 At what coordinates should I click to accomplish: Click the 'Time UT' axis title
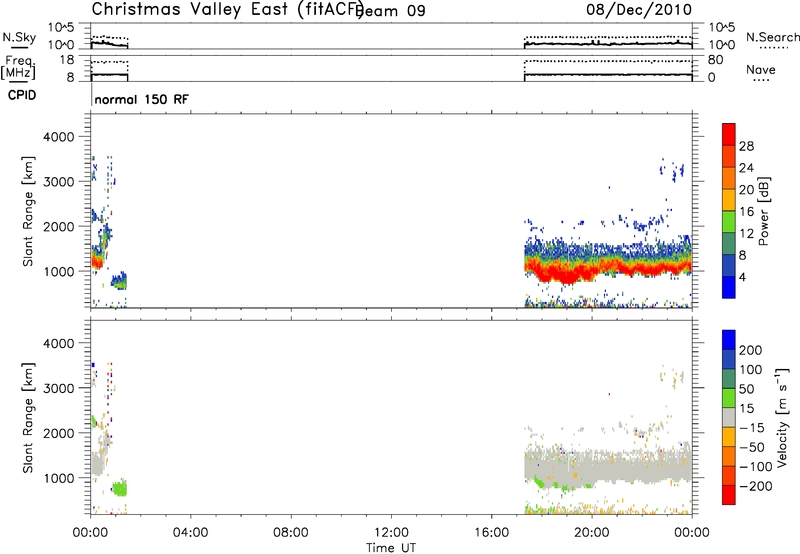coord(391,548)
